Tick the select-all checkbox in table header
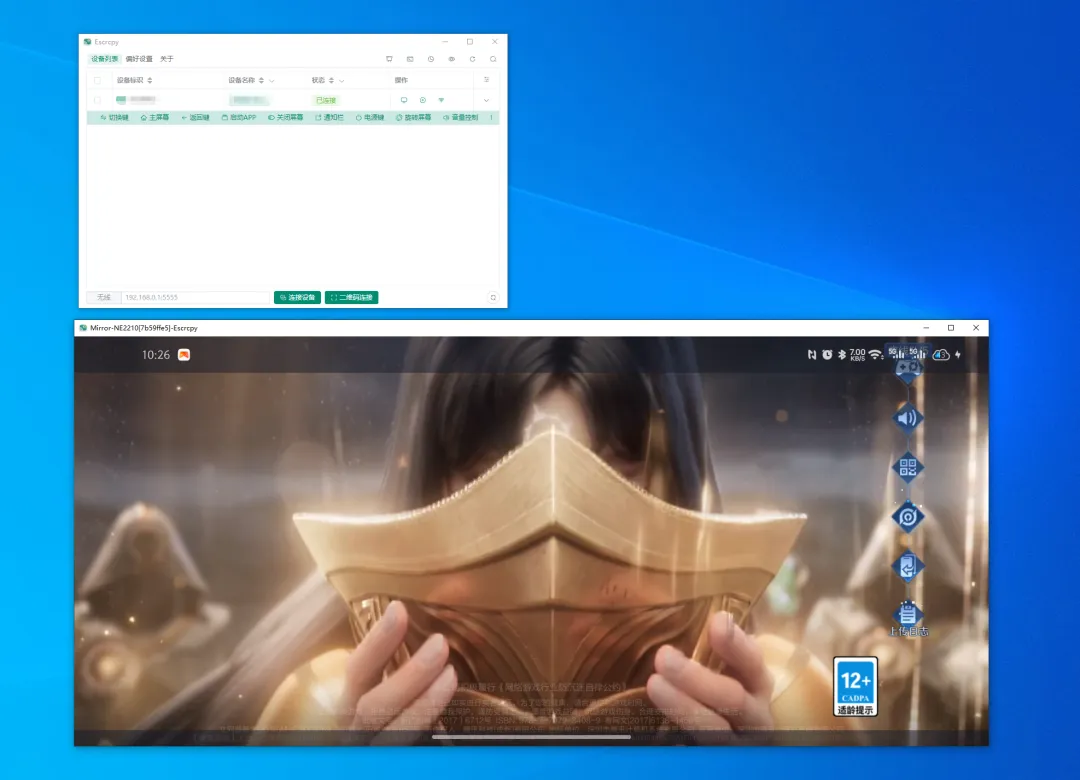 (97, 81)
